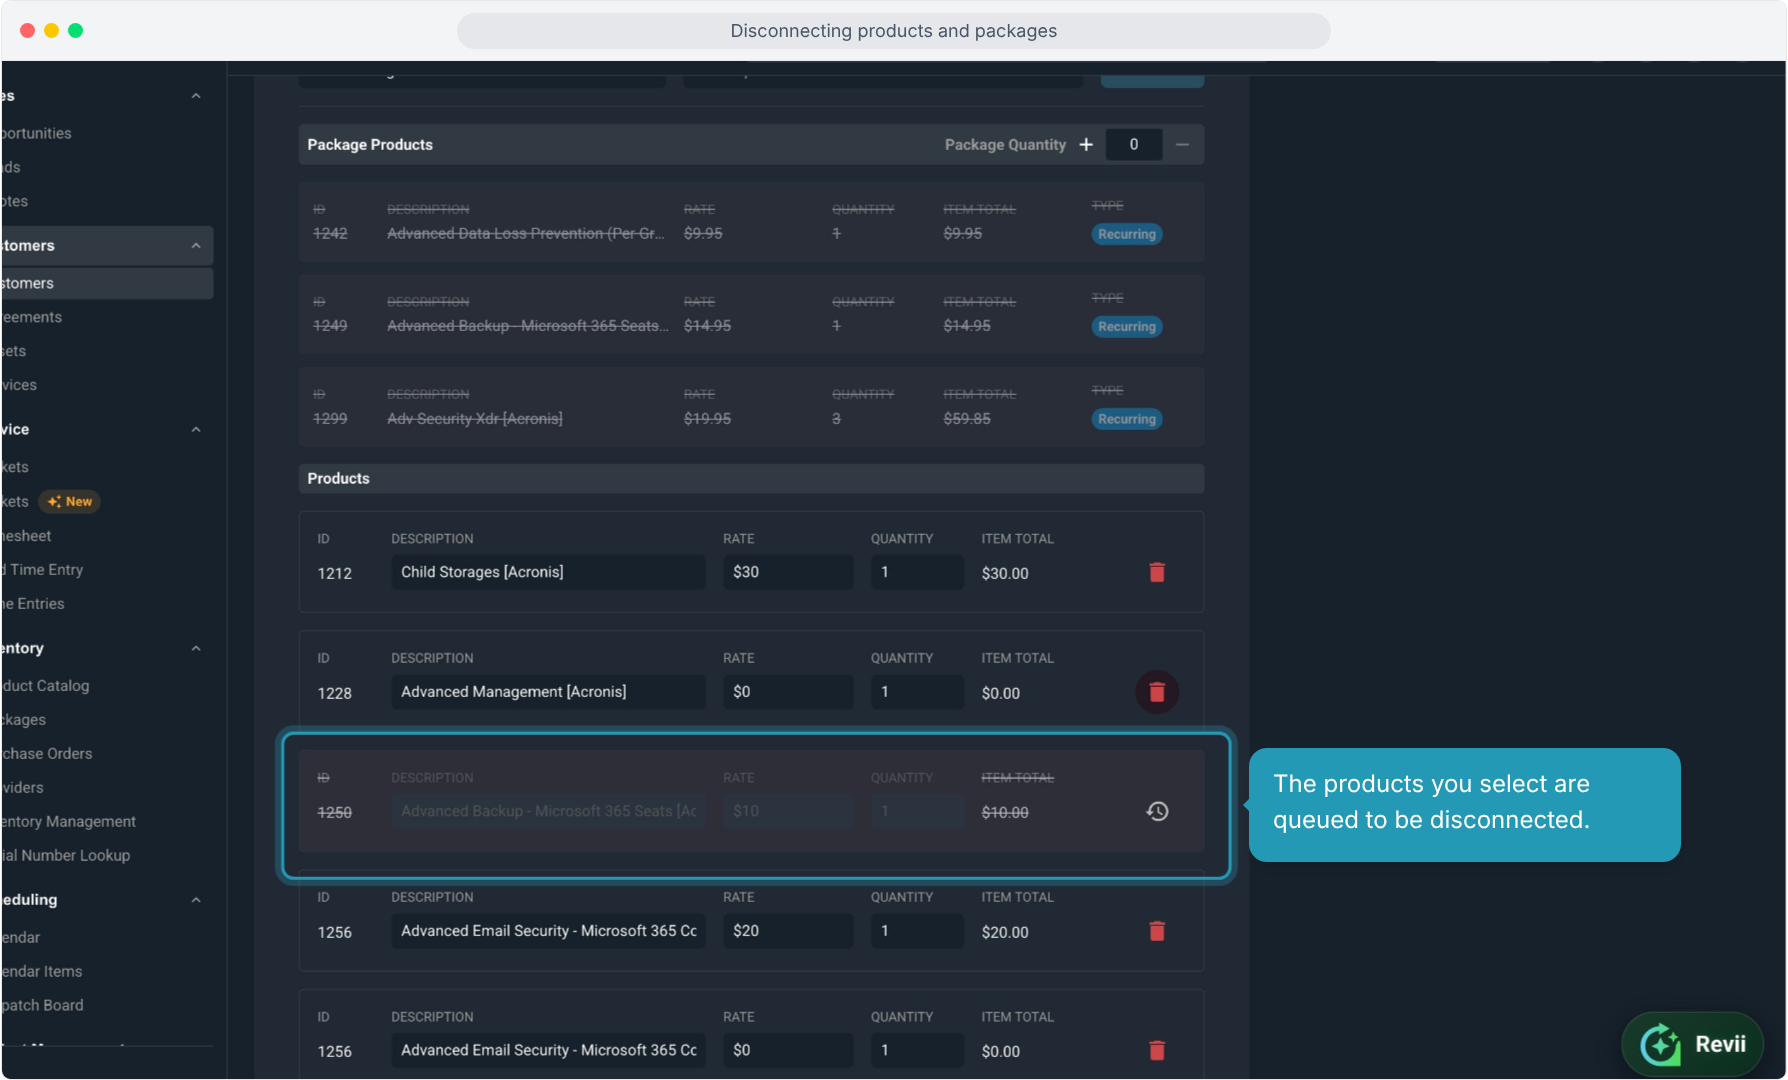Click the Recurring badge for product 1249
Image resolution: width=1788 pixels, height=1080 pixels.
pos(1127,327)
